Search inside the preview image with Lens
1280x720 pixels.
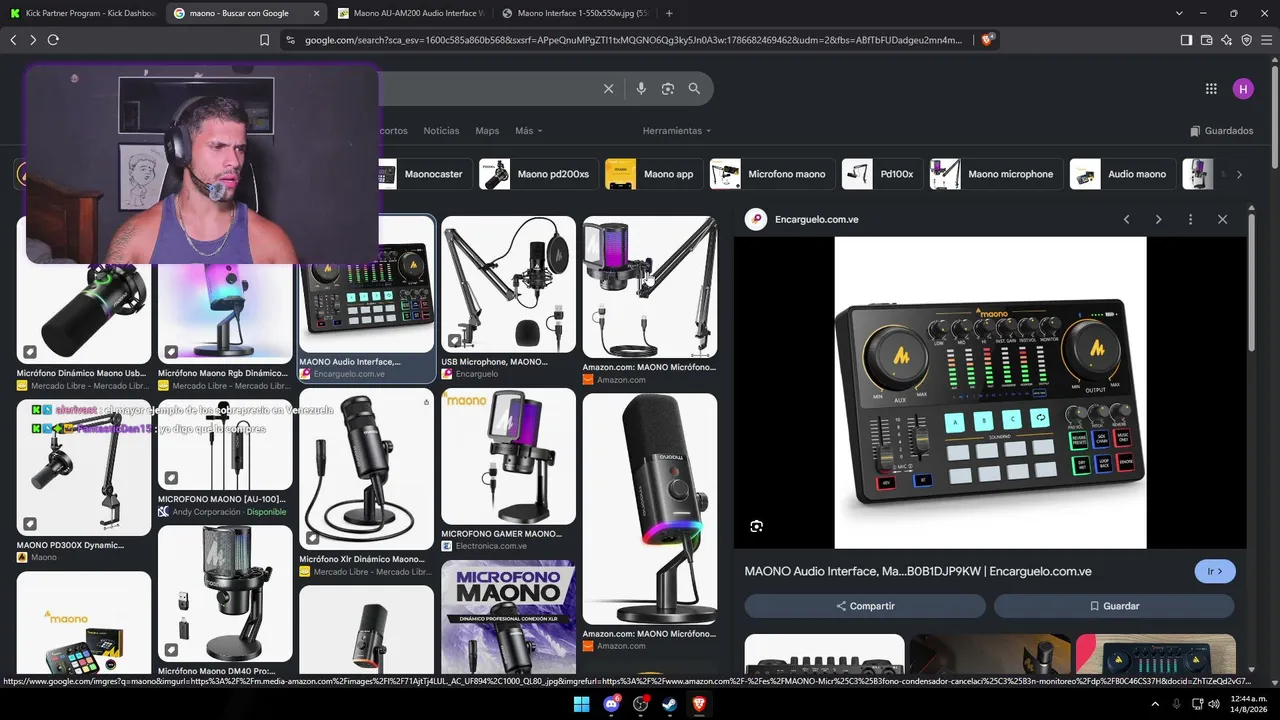pos(757,526)
